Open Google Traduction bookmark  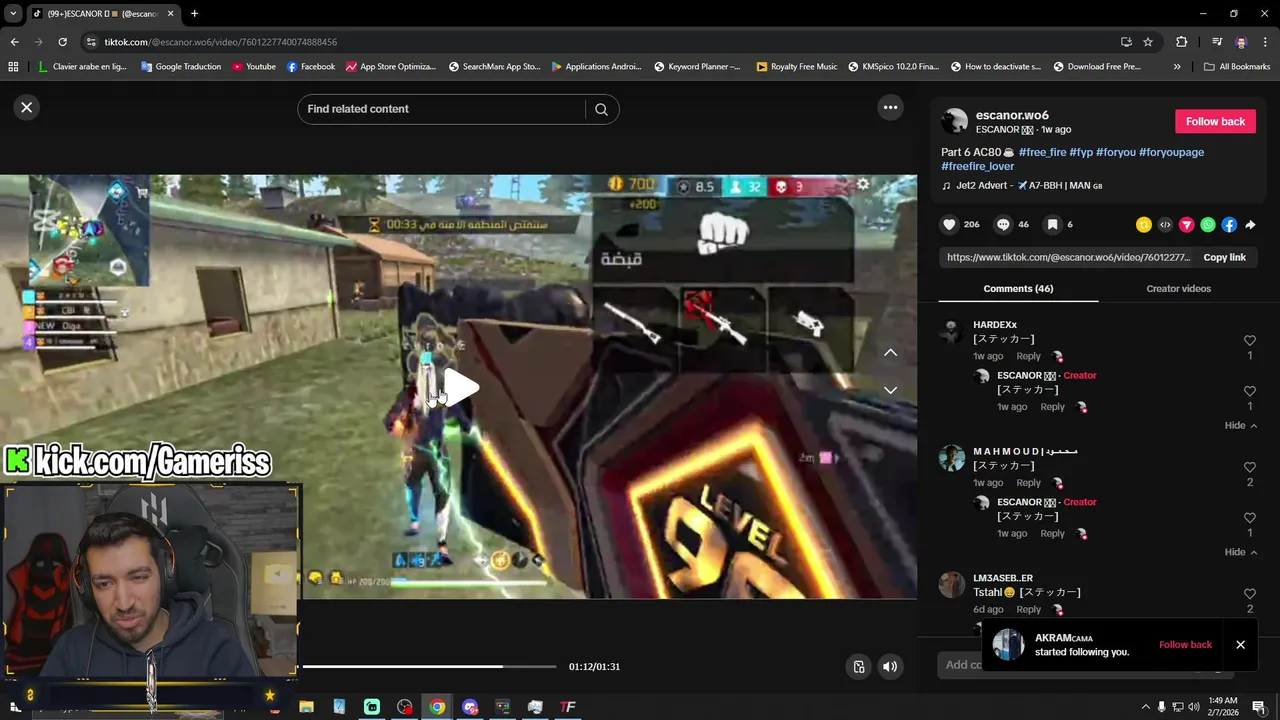(x=180, y=67)
